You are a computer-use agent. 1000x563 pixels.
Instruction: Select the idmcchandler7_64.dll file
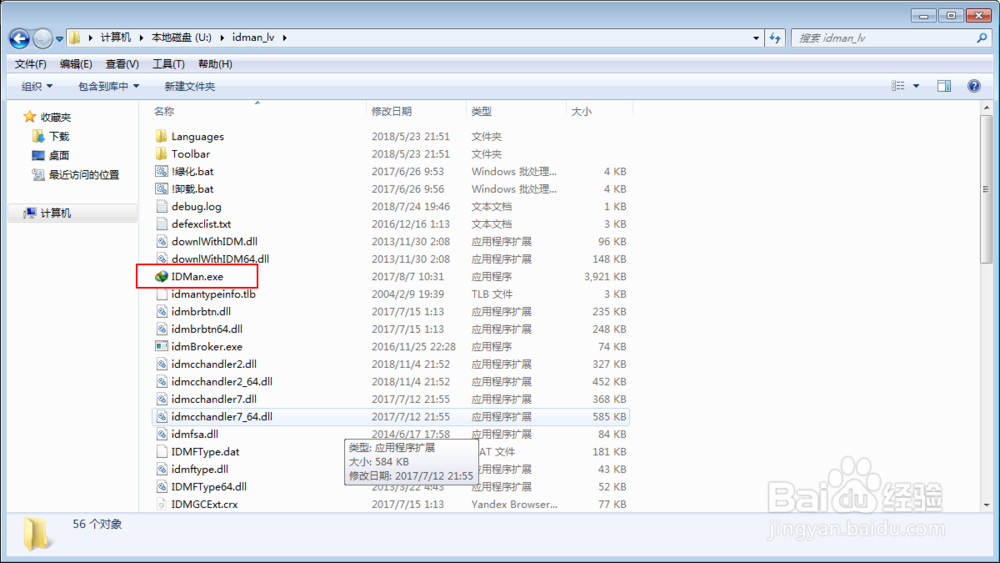tap(222, 417)
